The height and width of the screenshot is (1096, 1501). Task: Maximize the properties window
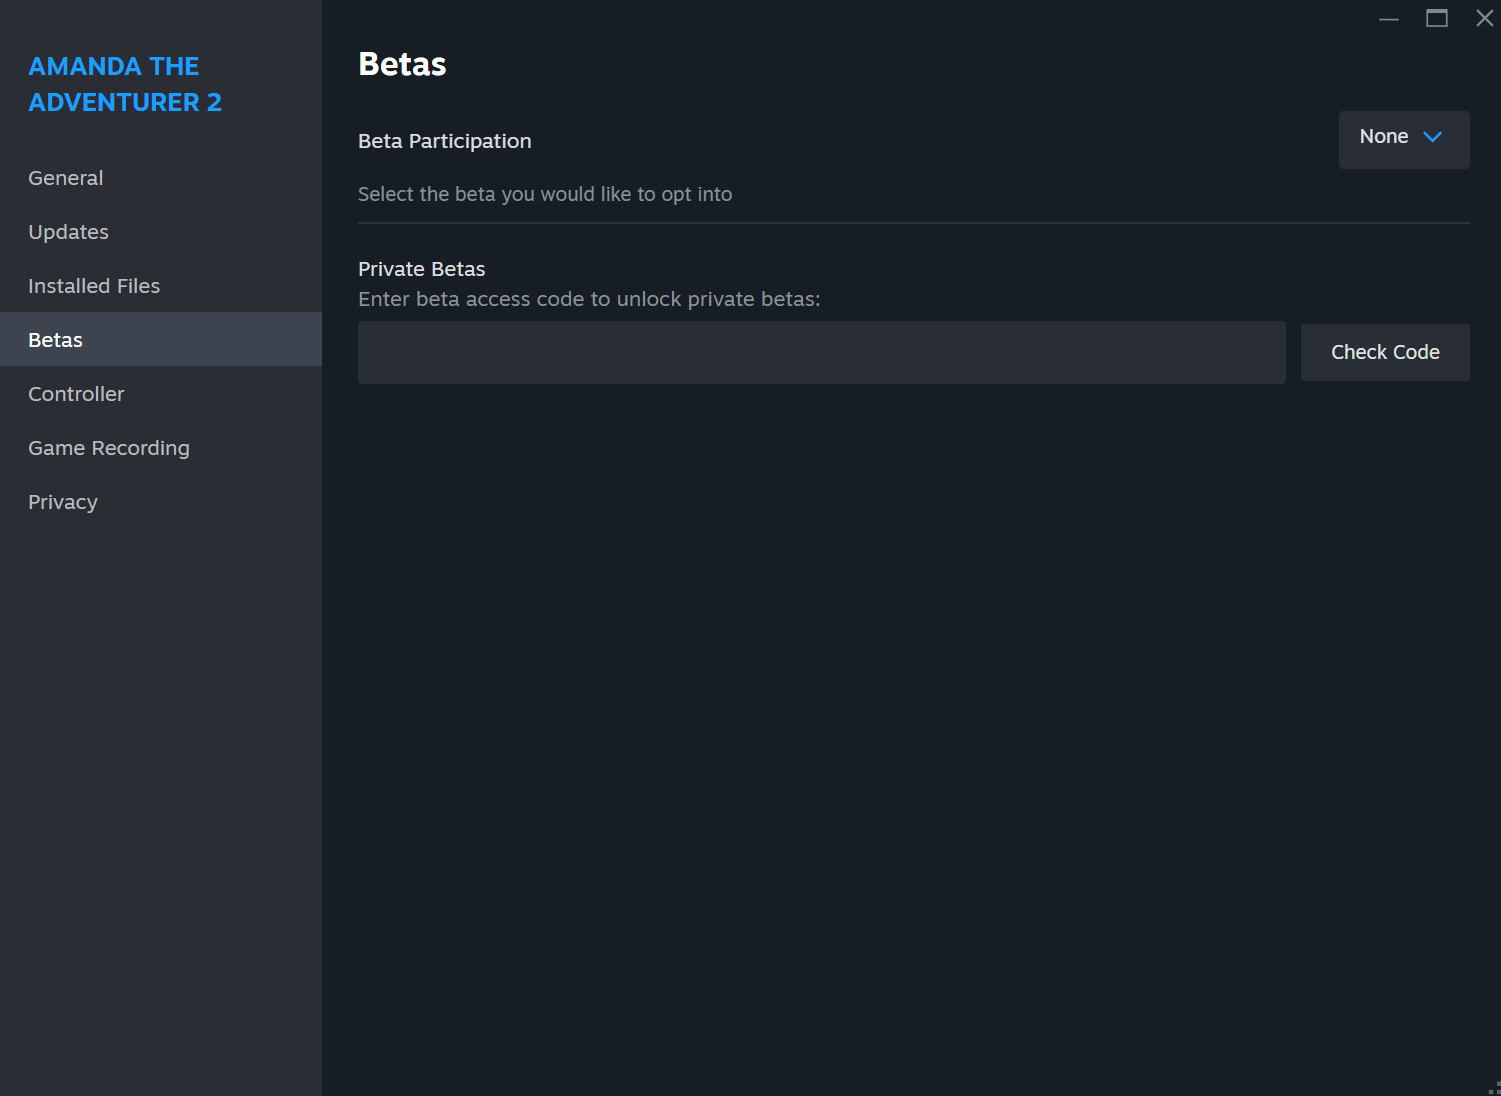tap(1437, 18)
